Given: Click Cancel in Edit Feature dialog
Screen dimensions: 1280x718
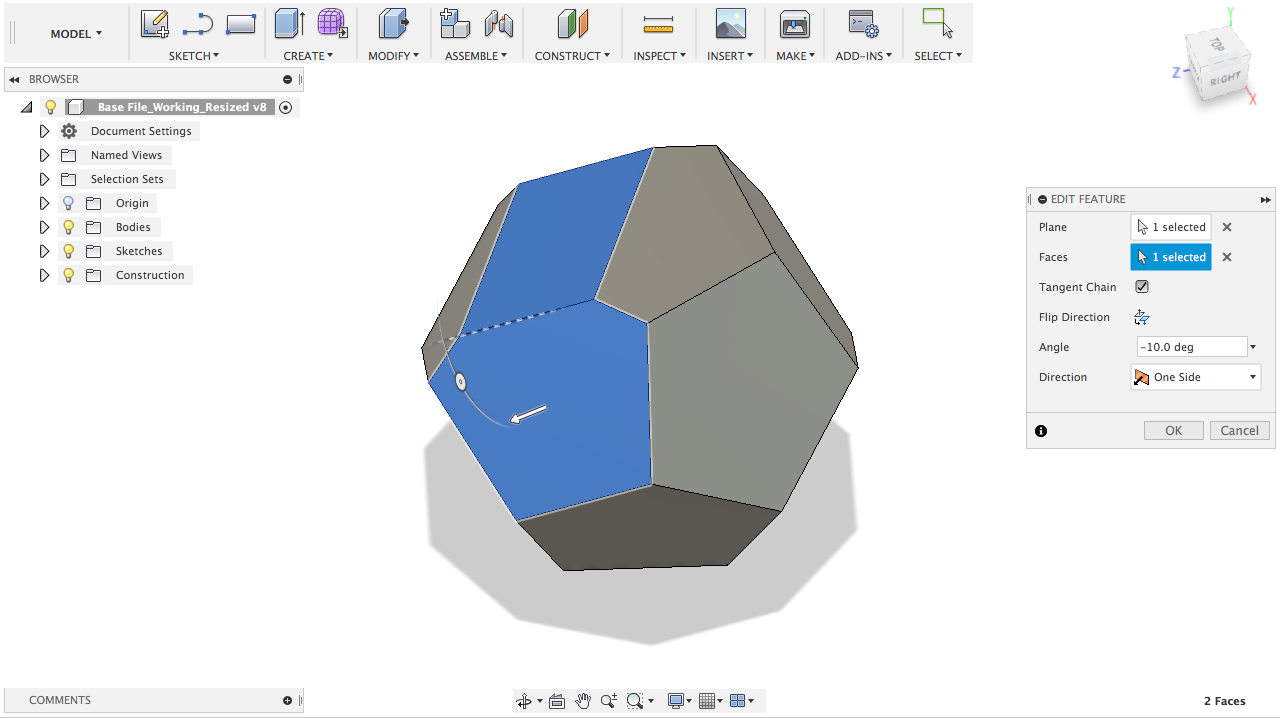Looking at the screenshot, I should pyautogui.click(x=1240, y=431).
